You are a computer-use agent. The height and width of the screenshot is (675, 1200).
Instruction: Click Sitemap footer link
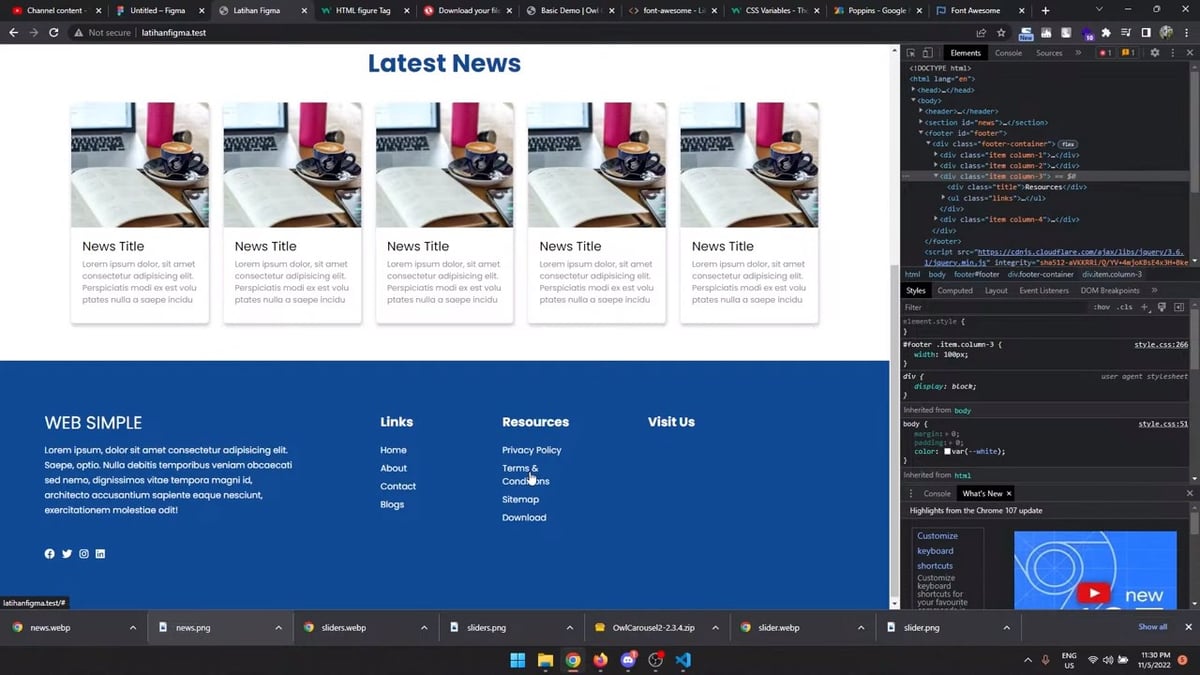coord(520,499)
